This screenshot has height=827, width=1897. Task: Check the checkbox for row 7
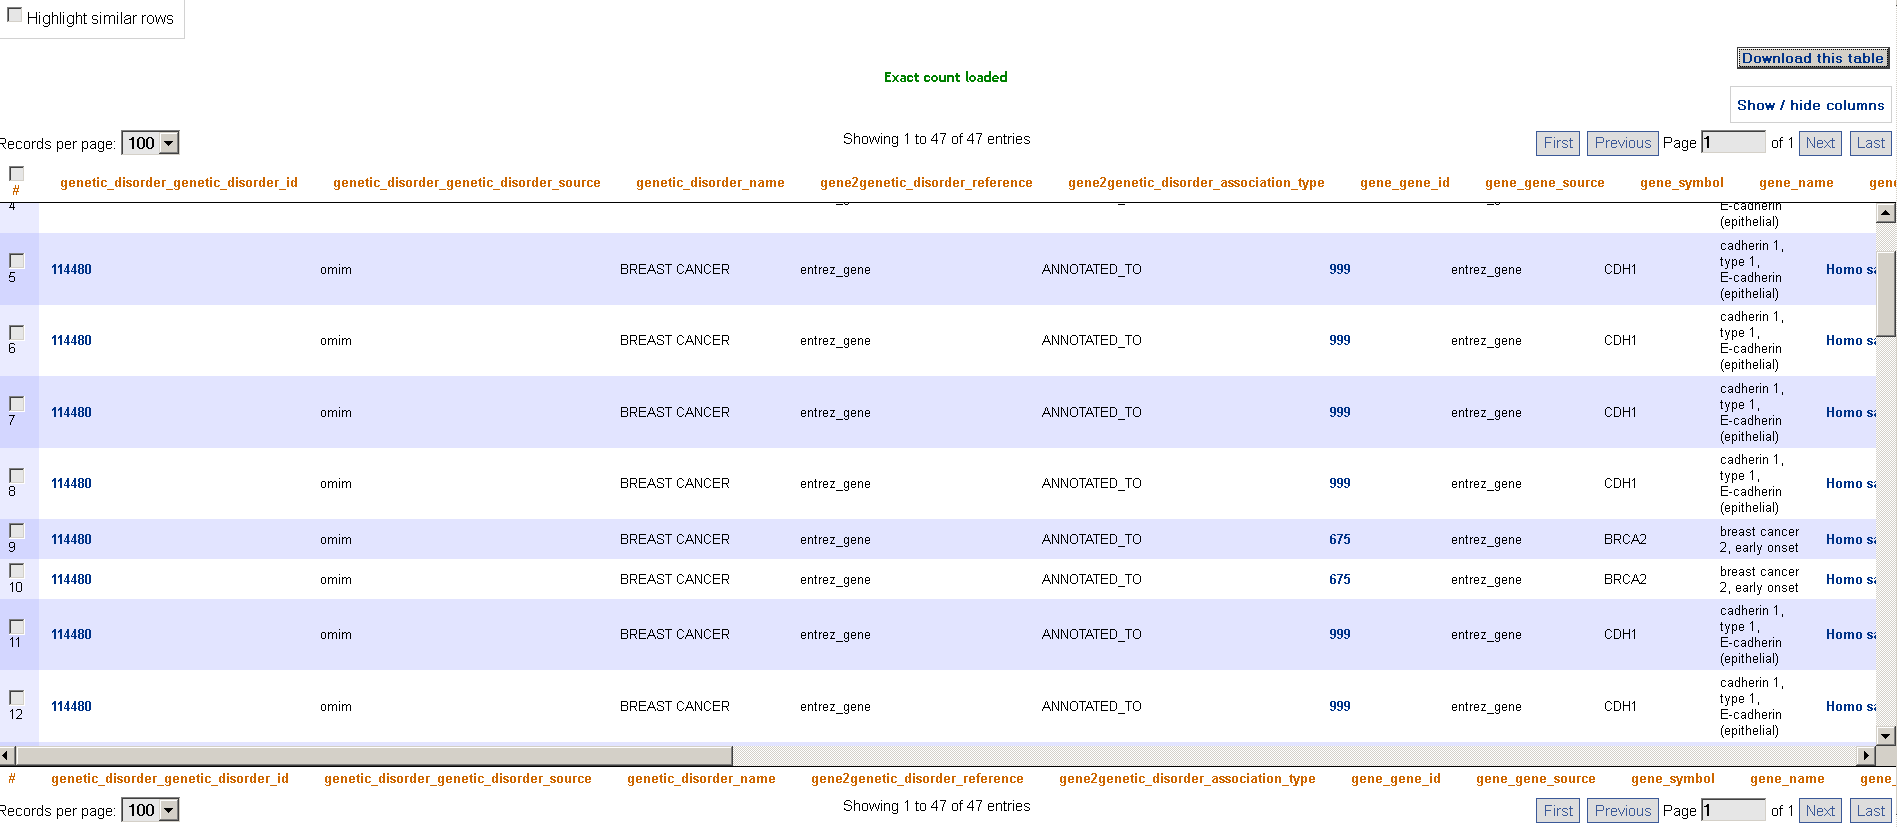click(x=17, y=404)
